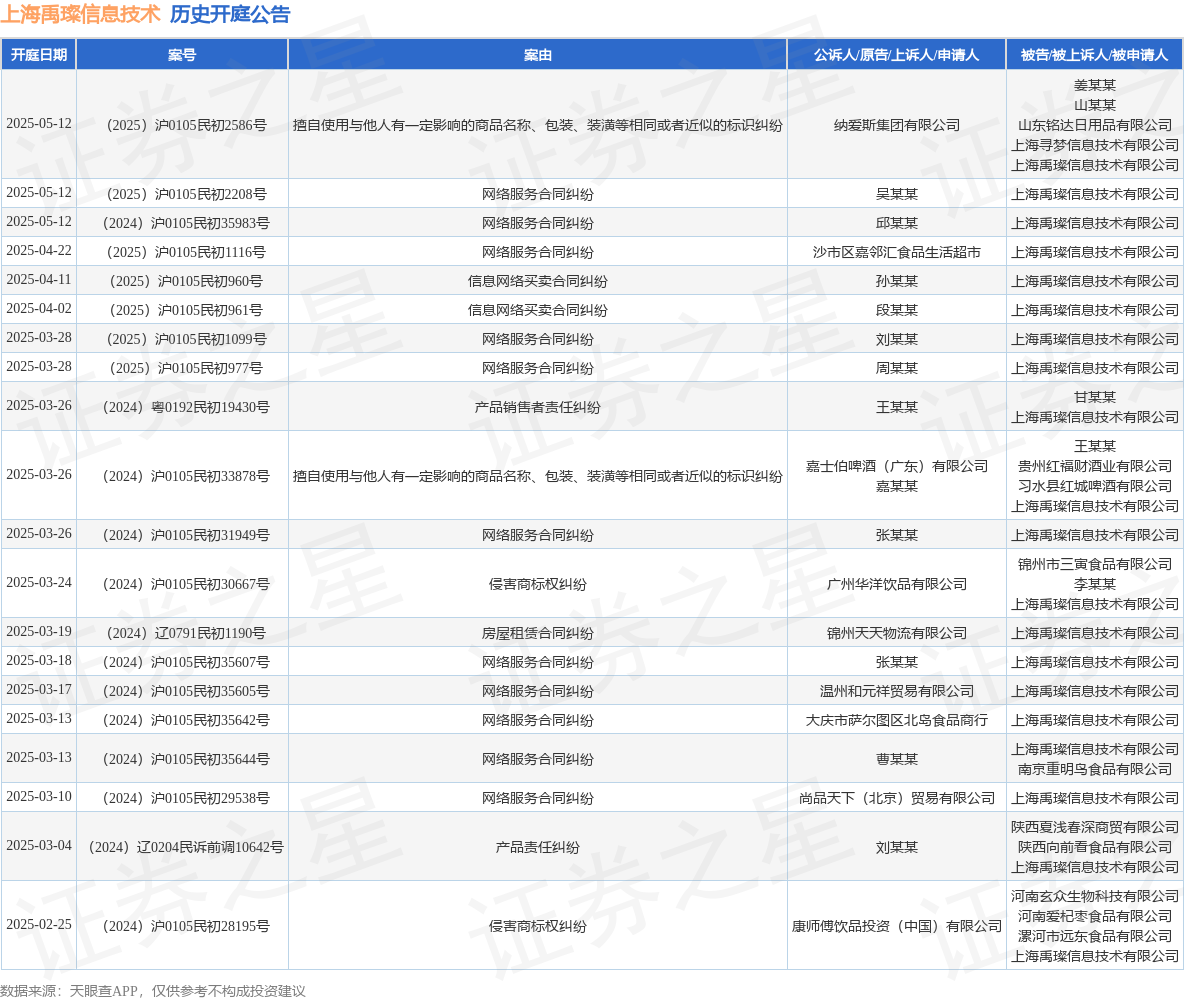Screen dimensions: 1184x1000
Task: Select case number (2025)沪0105民初2586号
Action: tap(182, 125)
